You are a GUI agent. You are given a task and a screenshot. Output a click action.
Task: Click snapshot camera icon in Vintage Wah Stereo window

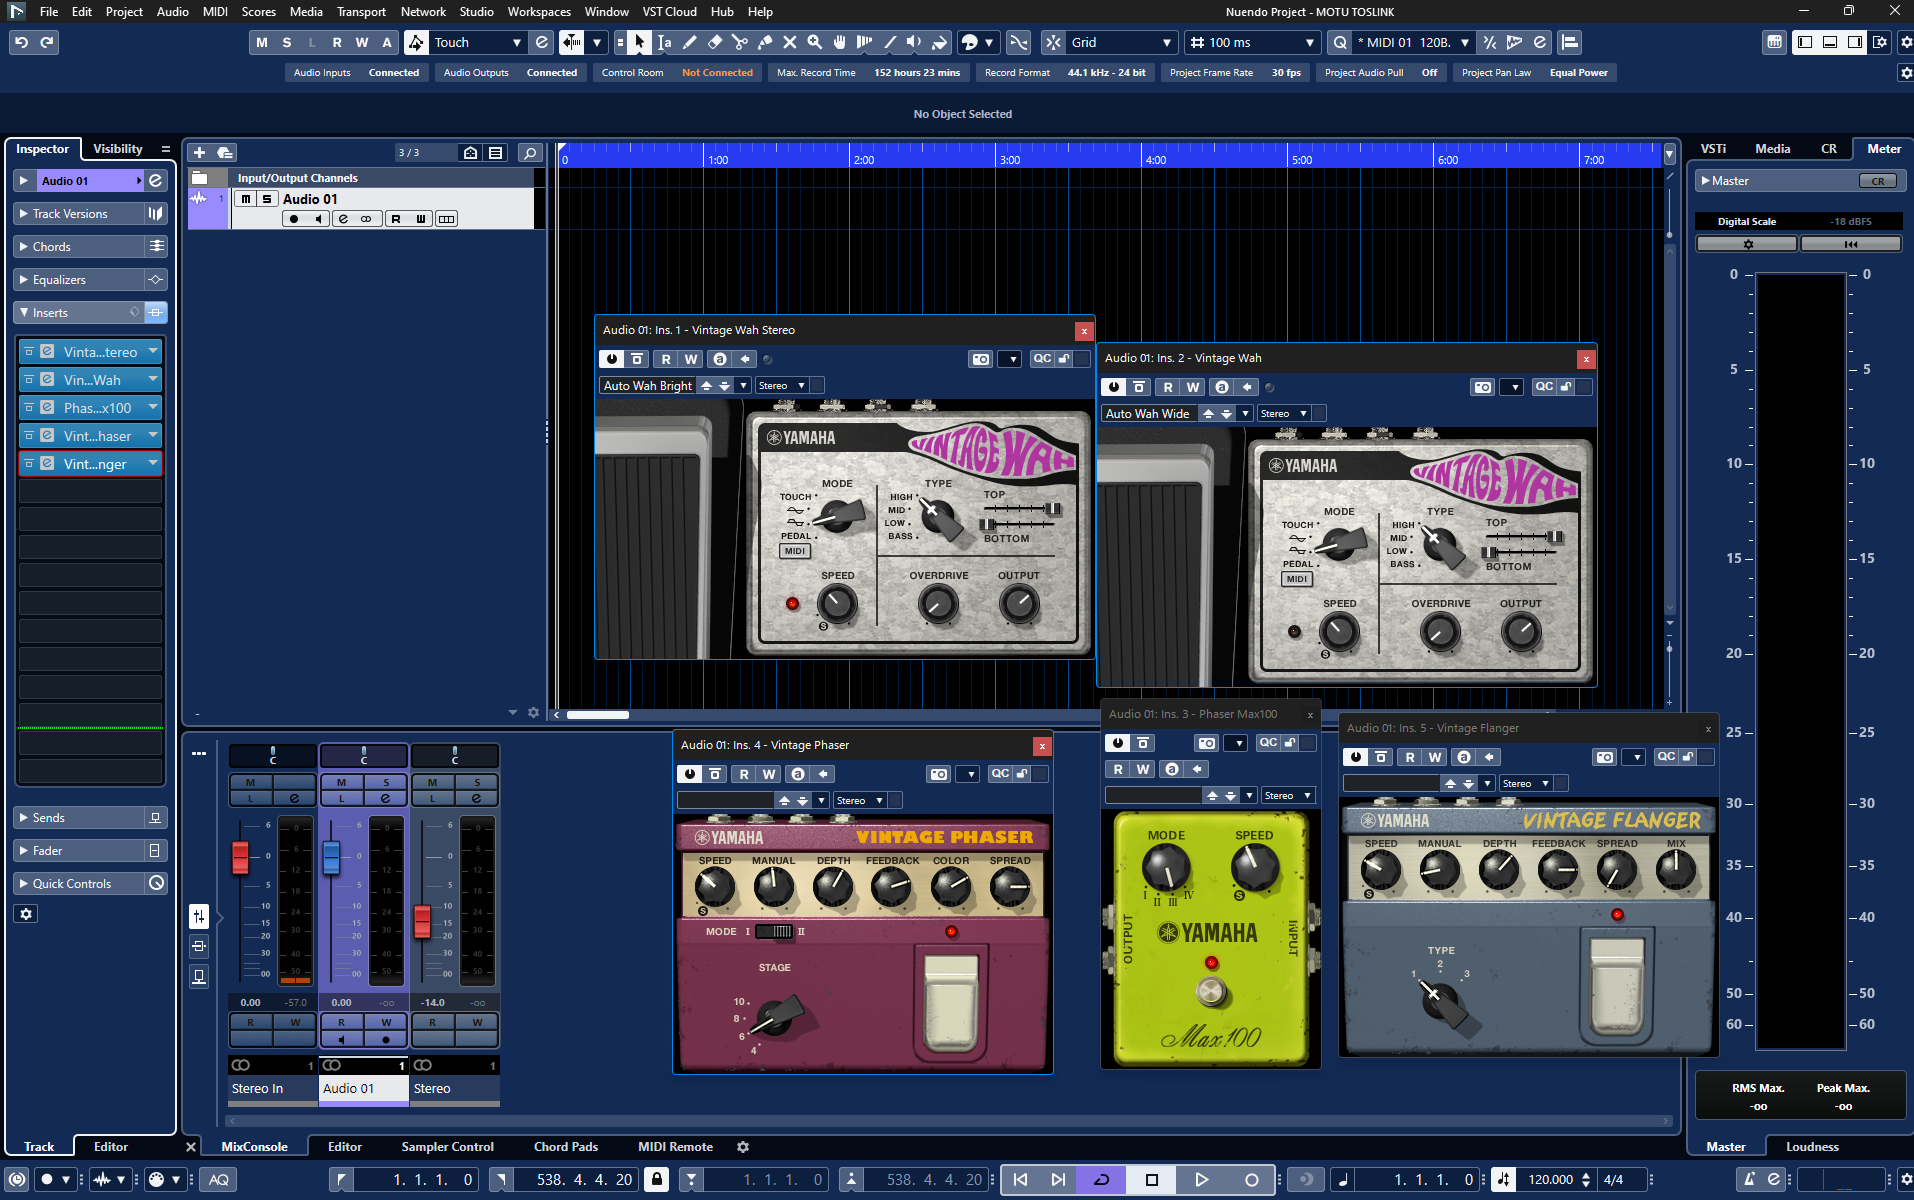[981, 359]
